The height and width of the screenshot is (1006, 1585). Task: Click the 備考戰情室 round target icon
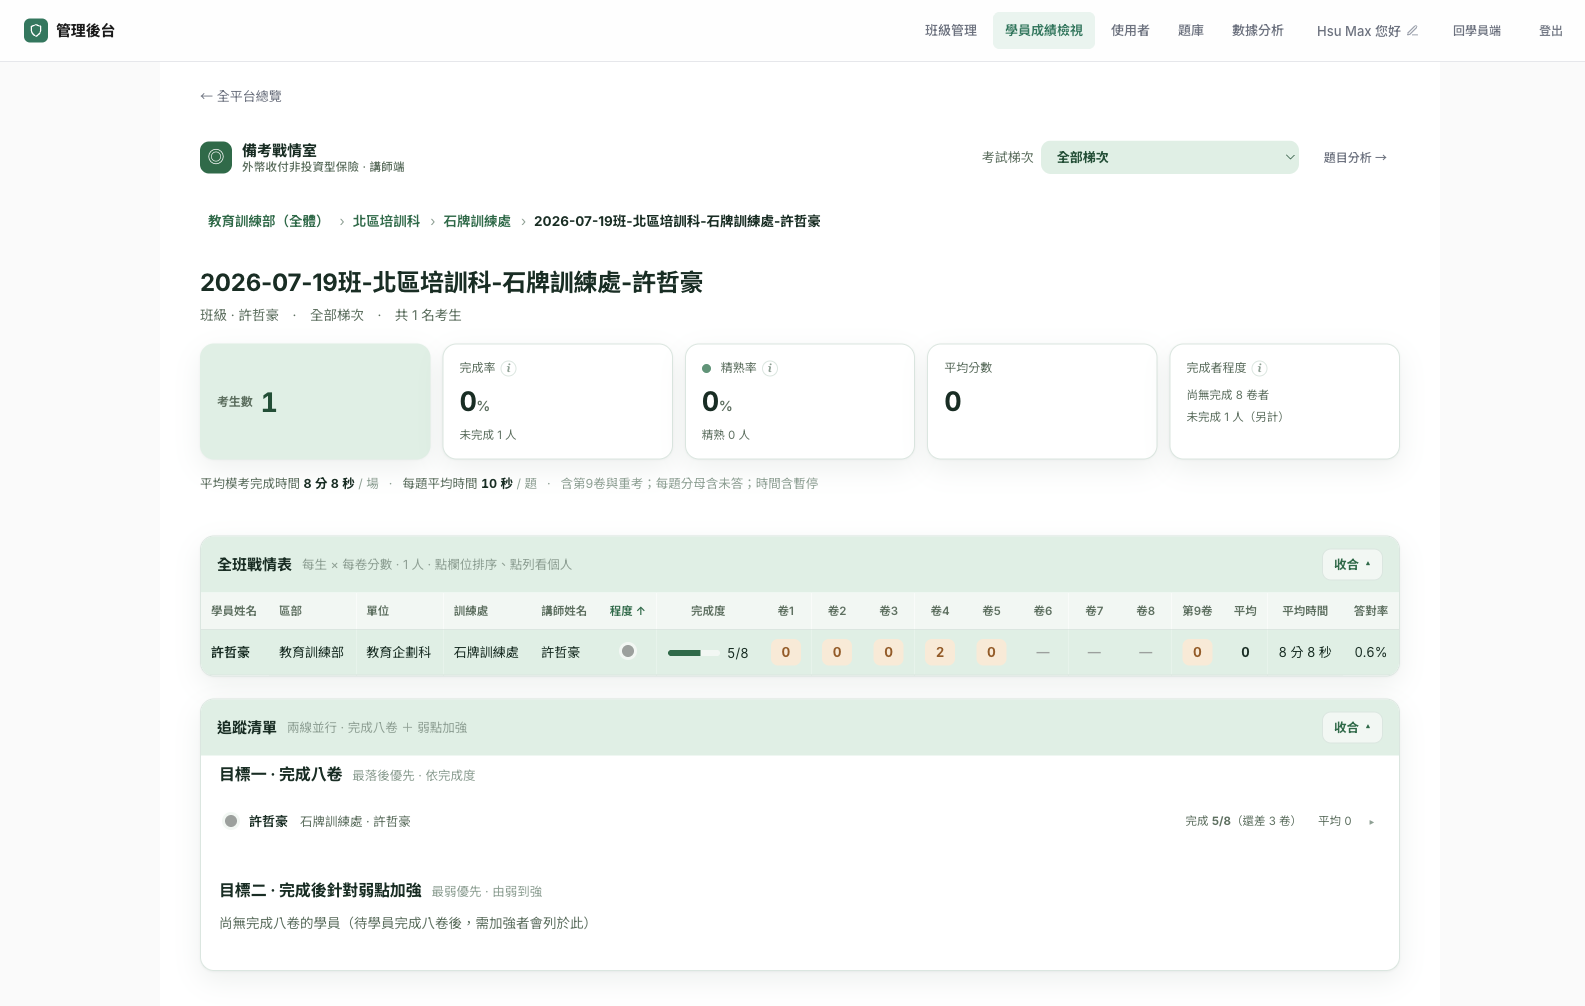tap(216, 157)
